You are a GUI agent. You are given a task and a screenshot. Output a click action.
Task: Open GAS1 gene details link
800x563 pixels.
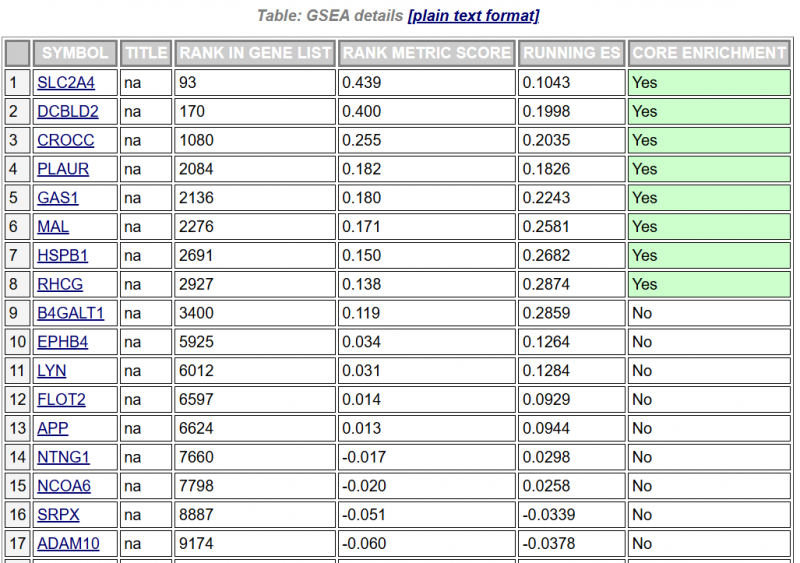pos(58,198)
